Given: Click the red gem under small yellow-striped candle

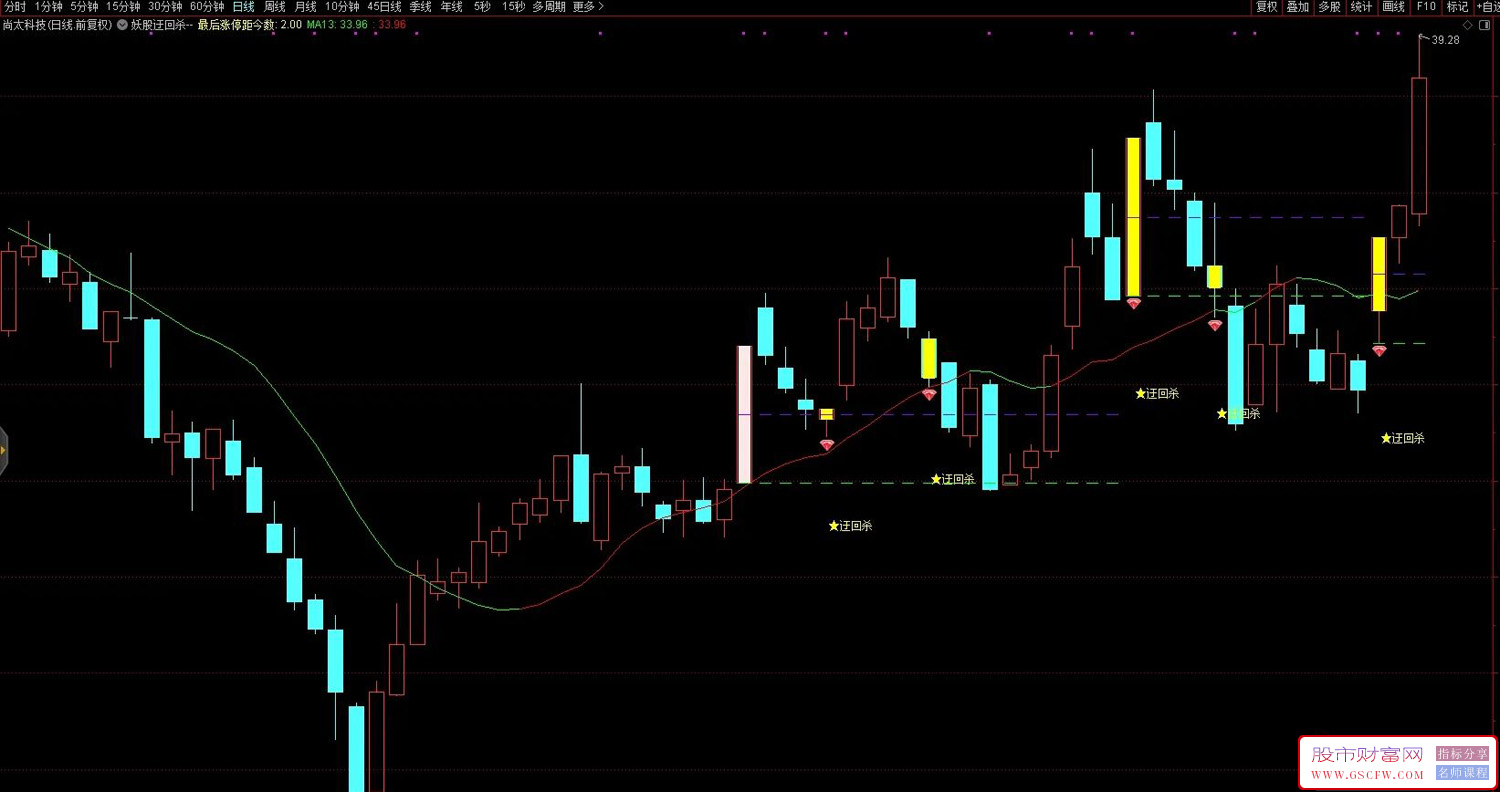Looking at the screenshot, I should point(826,445).
